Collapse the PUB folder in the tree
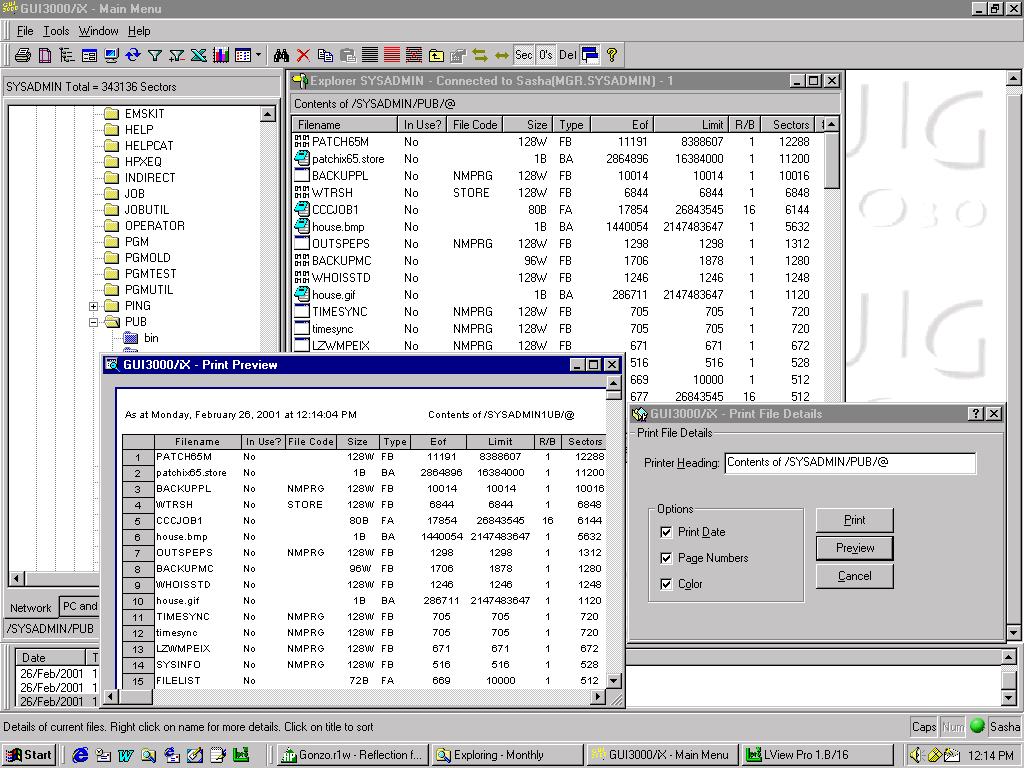Image resolution: width=1024 pixels, height=768 pixels. 93,322
